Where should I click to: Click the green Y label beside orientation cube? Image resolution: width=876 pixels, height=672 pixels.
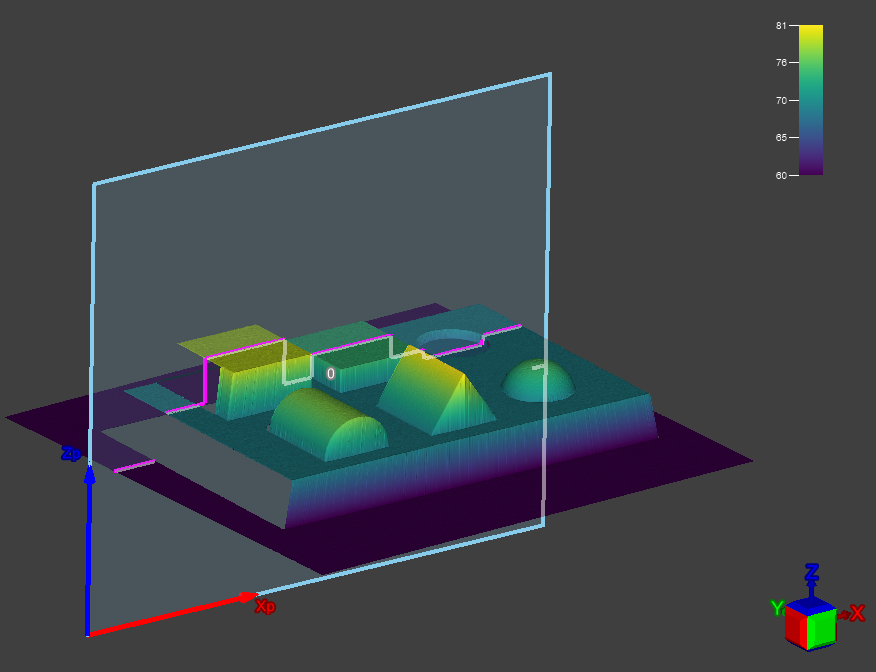coord(776,608)
